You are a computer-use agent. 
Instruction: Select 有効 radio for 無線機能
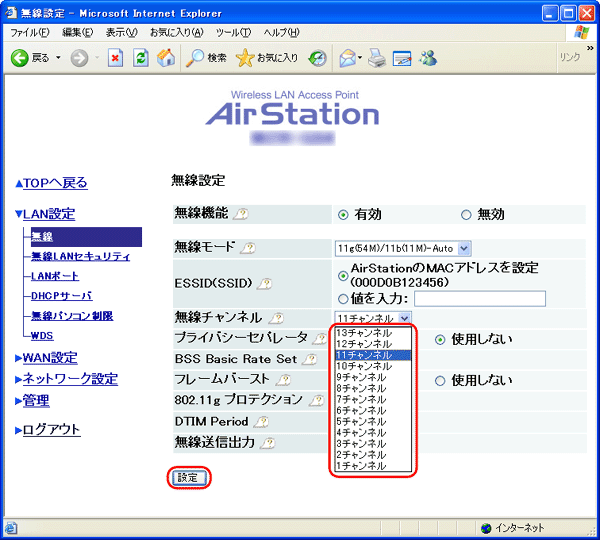pos(343,215)
